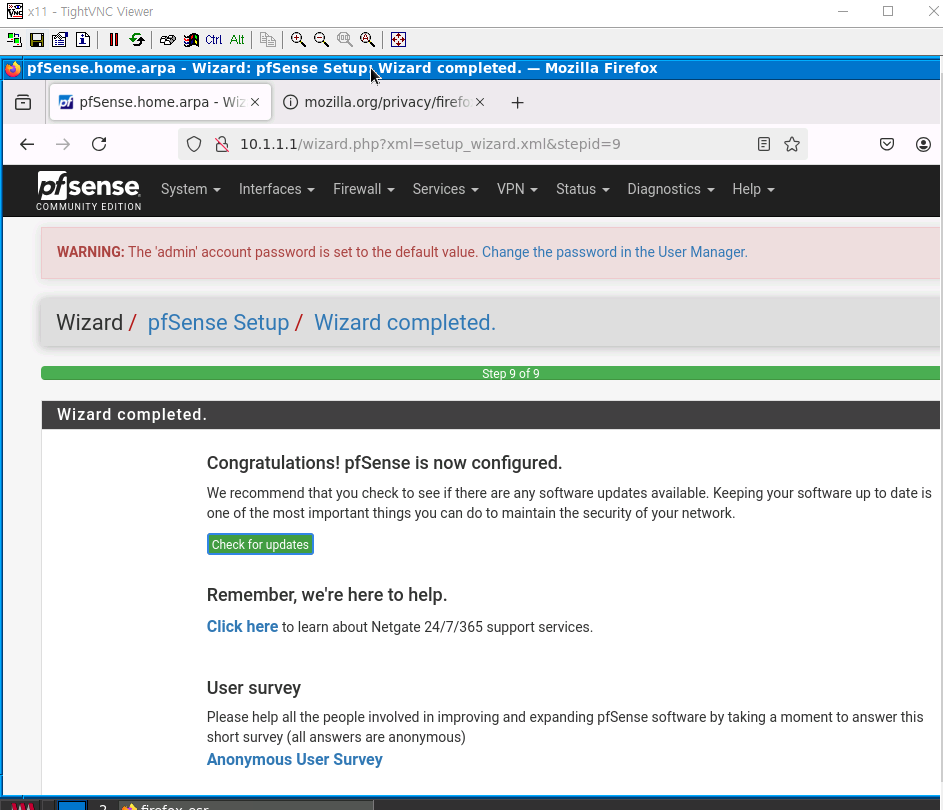Viewport: 943px width, 810px height.
Task: Open Firefox account profile icon
Action: tap(923, 144)
